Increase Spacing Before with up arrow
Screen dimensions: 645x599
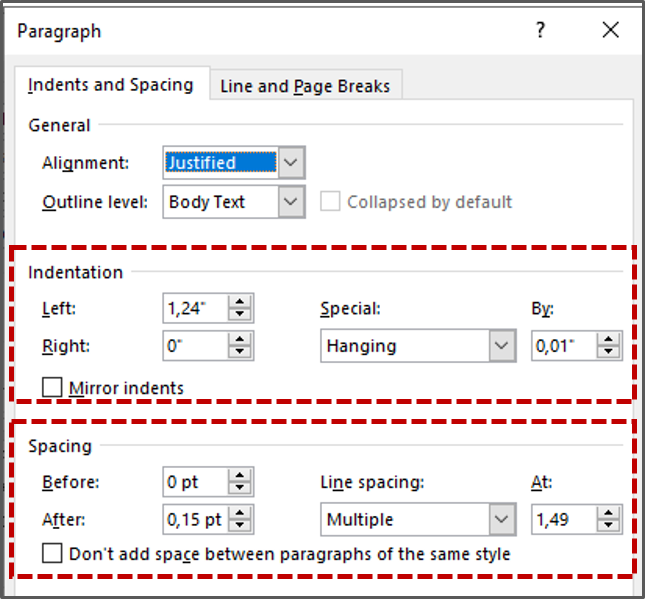point(239,477)
